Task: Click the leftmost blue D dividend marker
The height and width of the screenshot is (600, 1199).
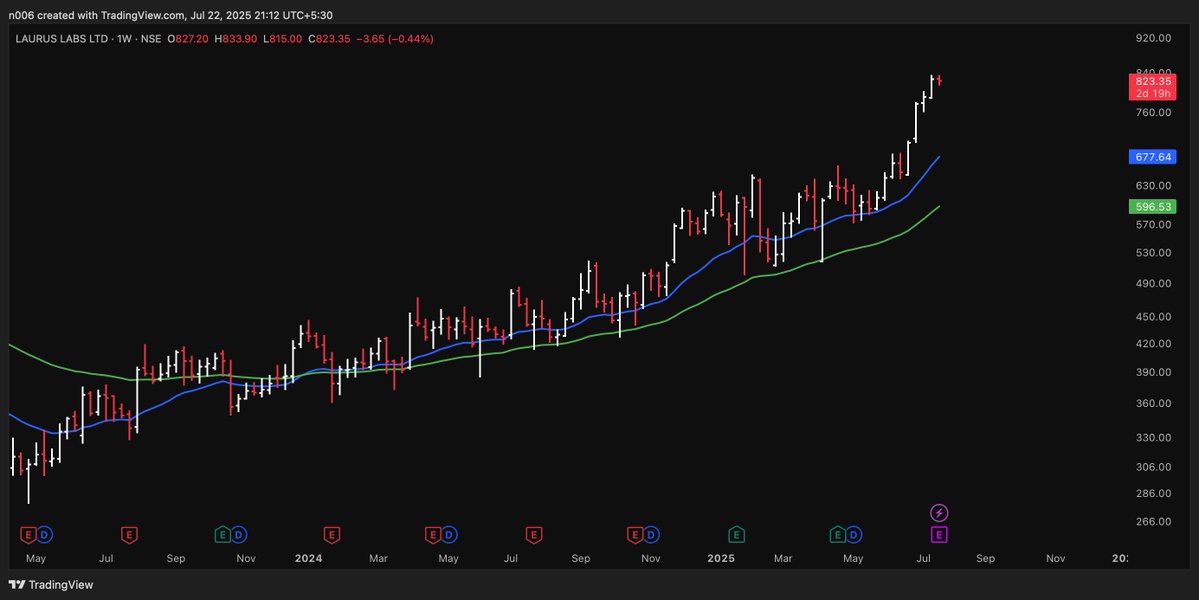Action: click(x=44, y=534)
